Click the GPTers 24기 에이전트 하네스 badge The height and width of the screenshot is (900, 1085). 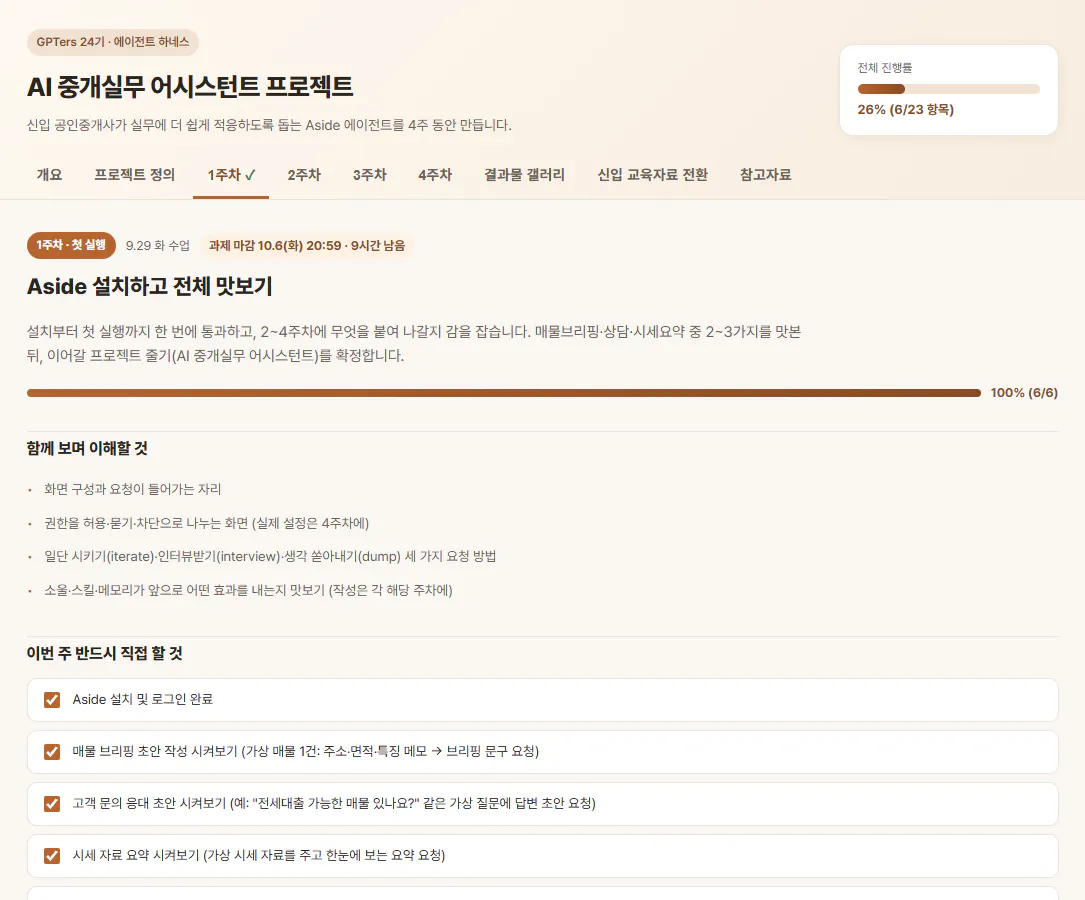[113, 42]
